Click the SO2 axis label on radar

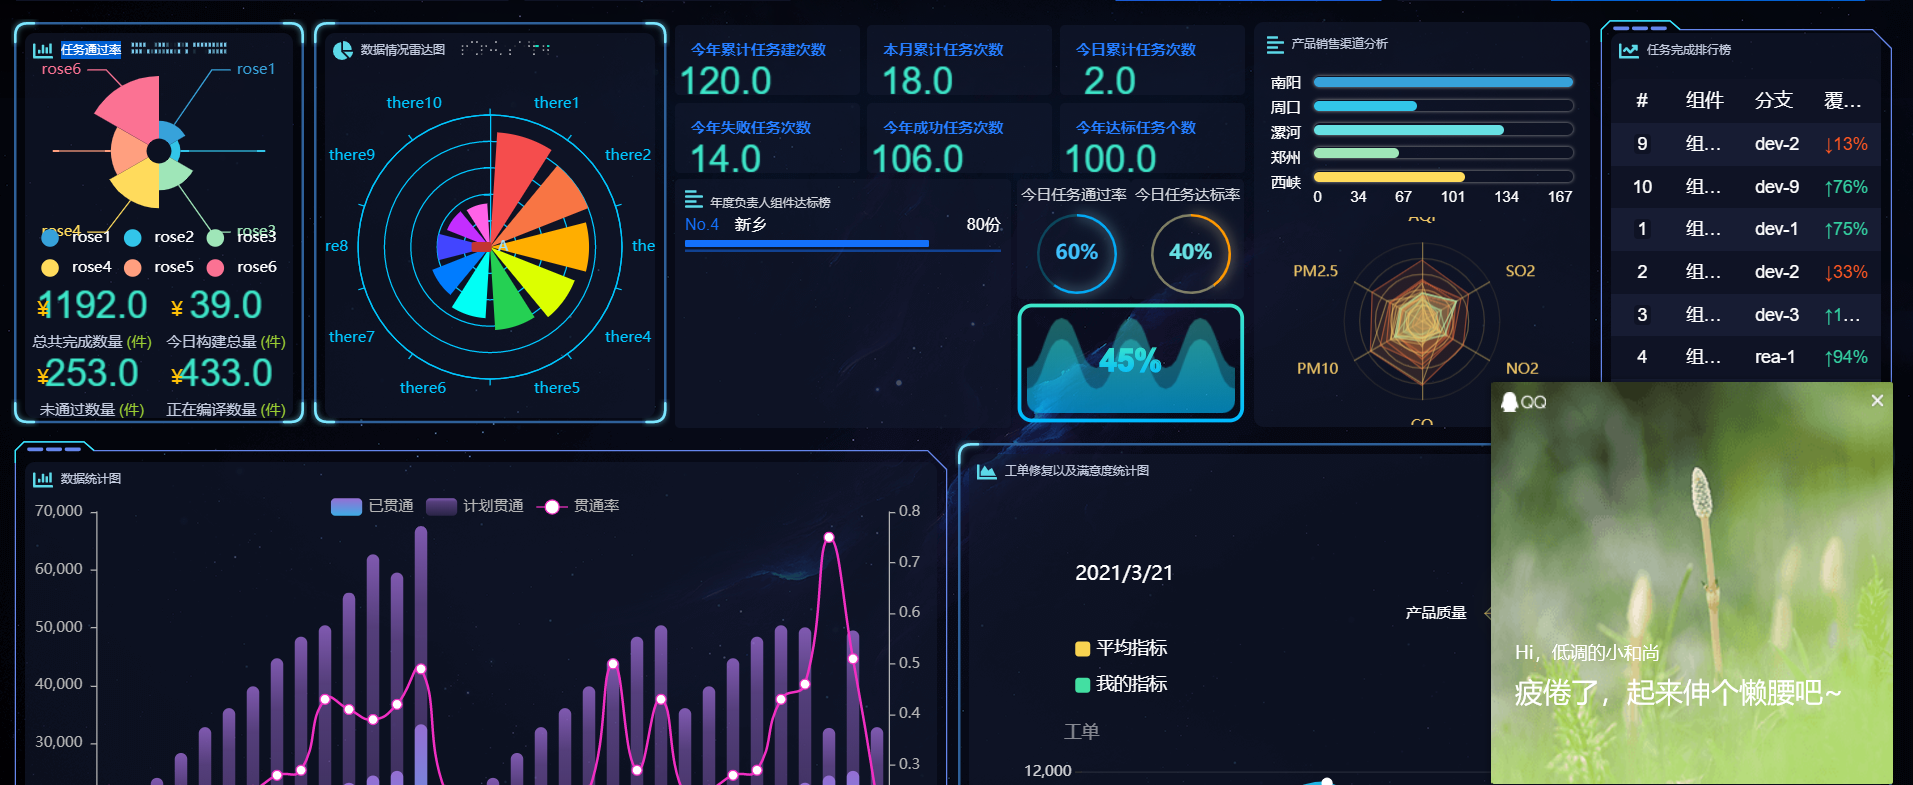1520,271
